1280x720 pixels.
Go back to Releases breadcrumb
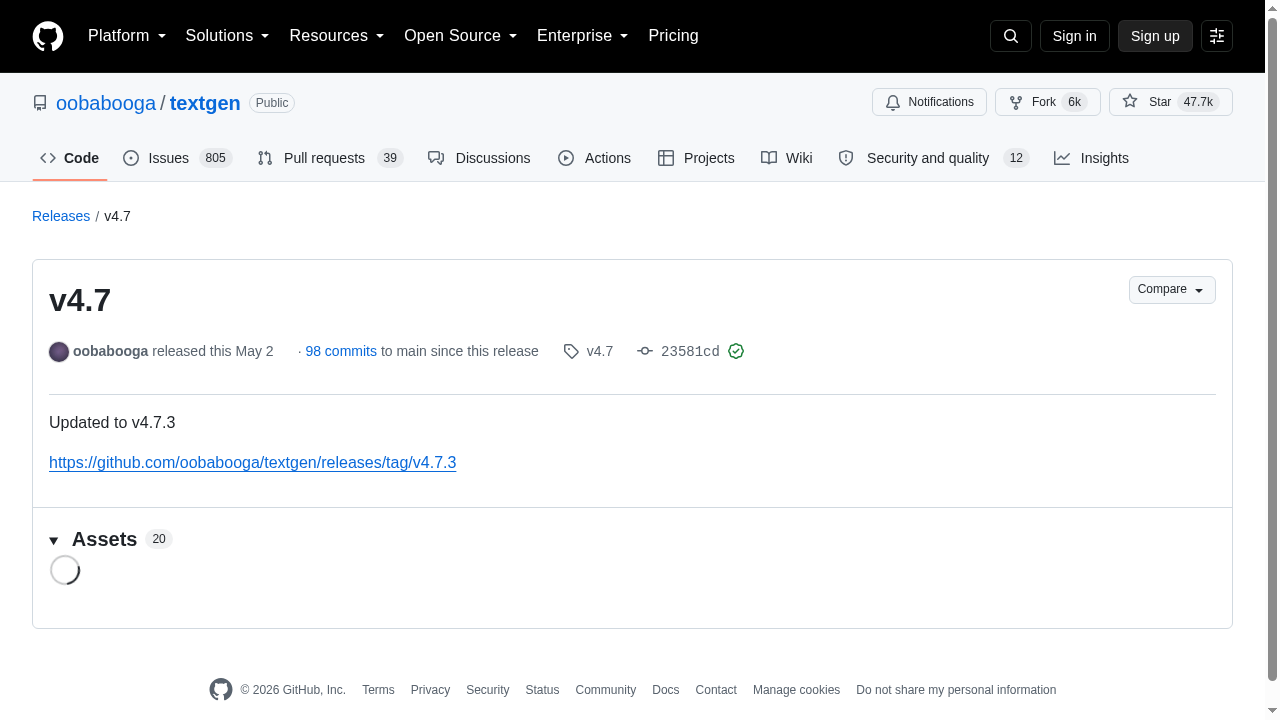[x=61, y=216]
